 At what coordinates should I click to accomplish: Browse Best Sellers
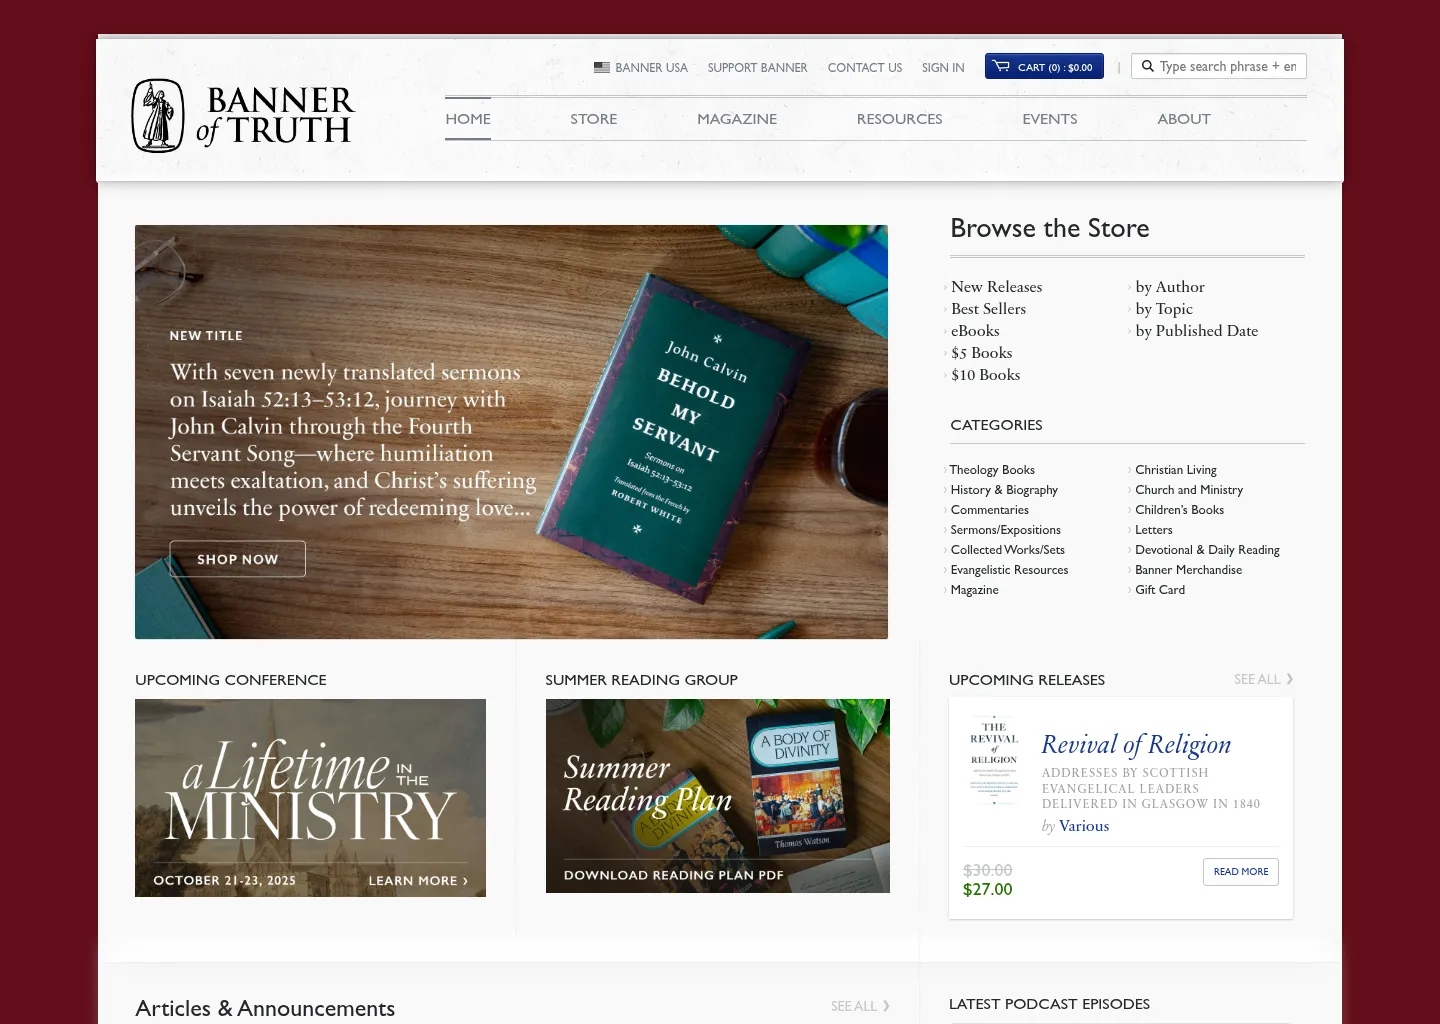[988, 309]
